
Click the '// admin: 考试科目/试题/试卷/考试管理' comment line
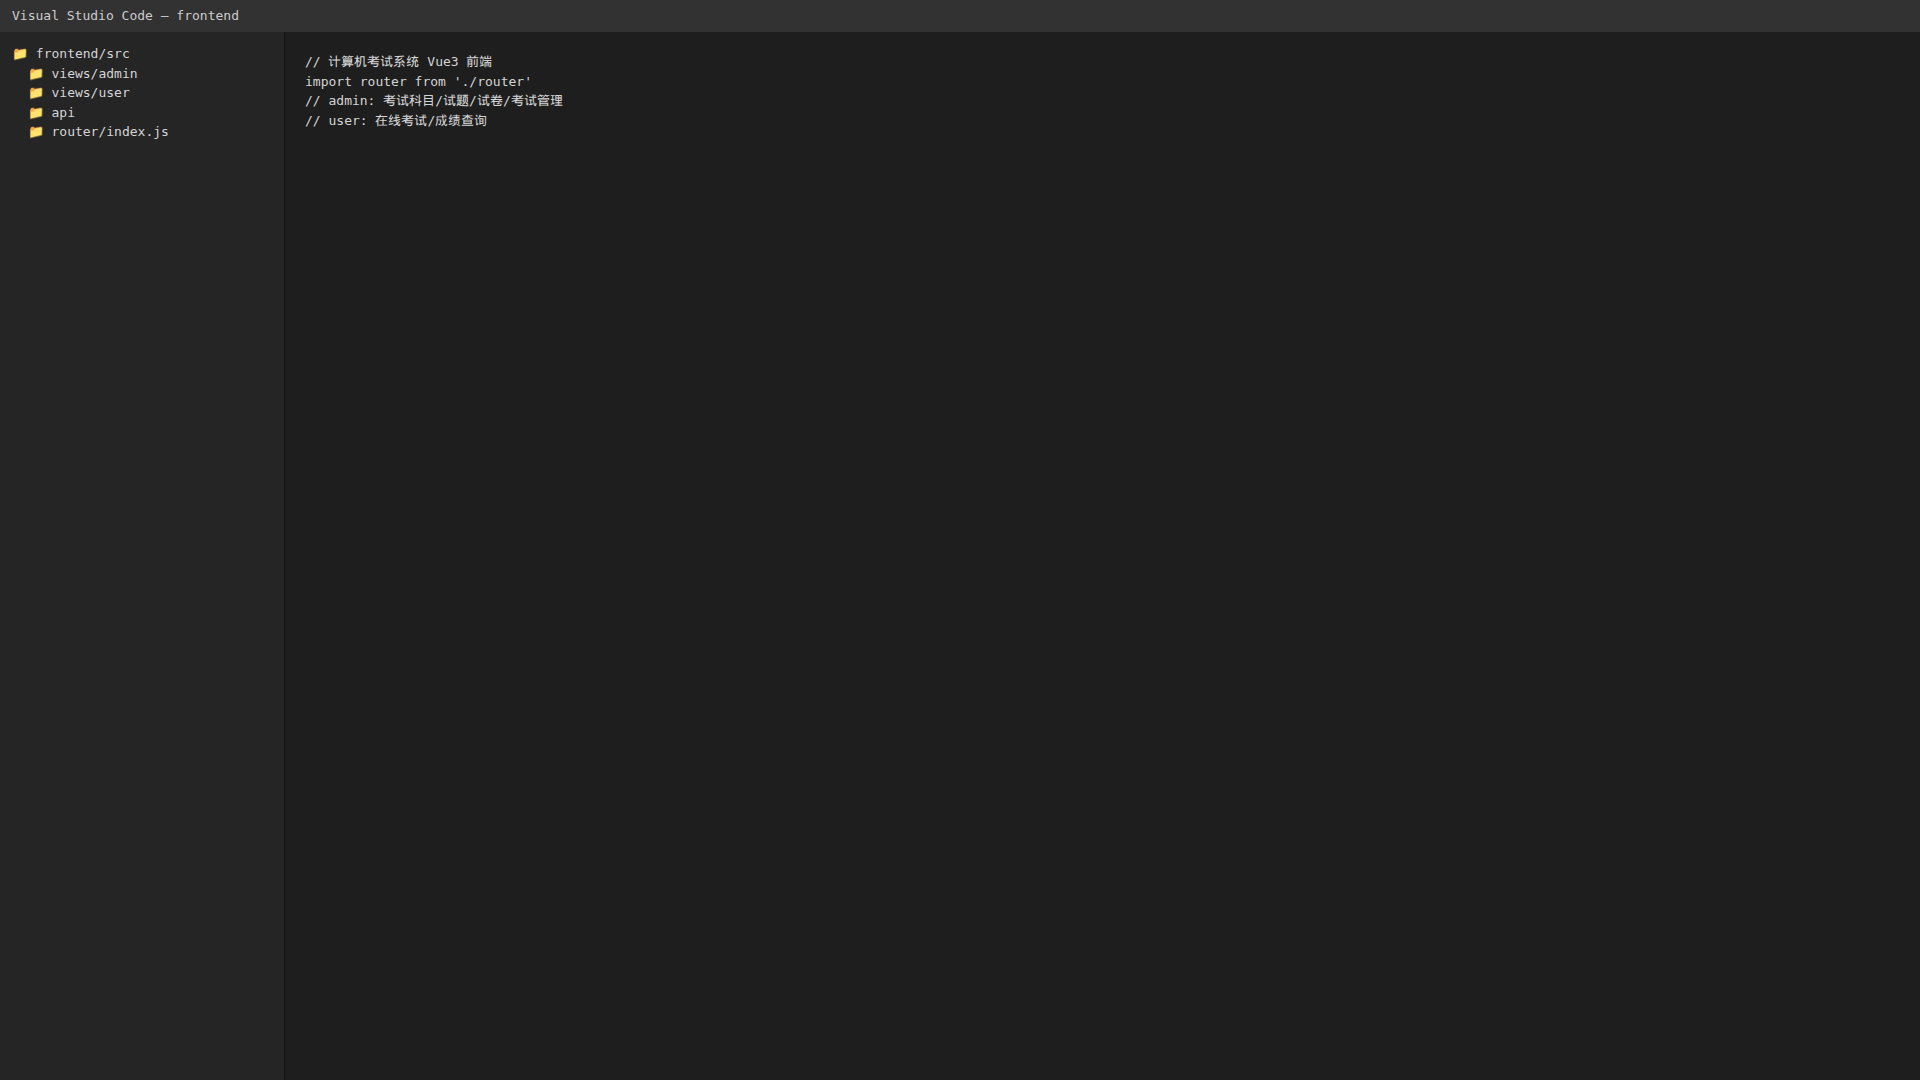coord(434,101)
